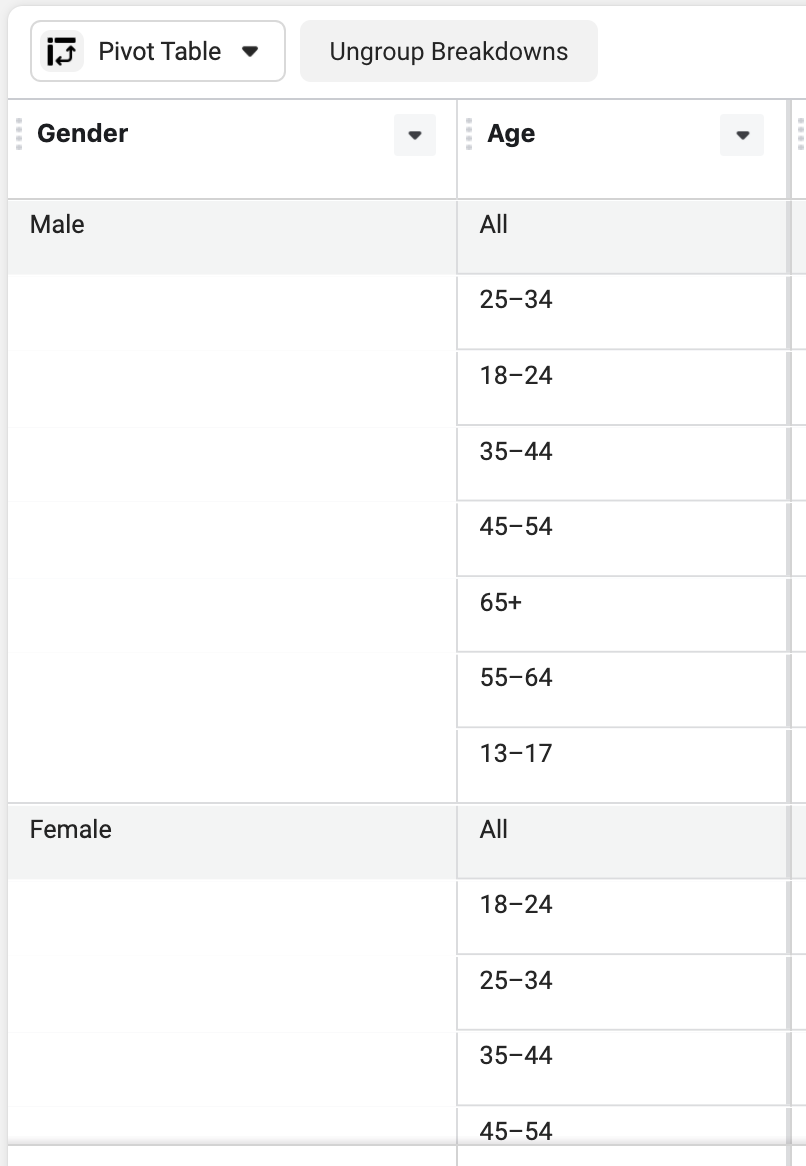
Task: Click the Pivot Table layout icon
Action: [63, 52]
